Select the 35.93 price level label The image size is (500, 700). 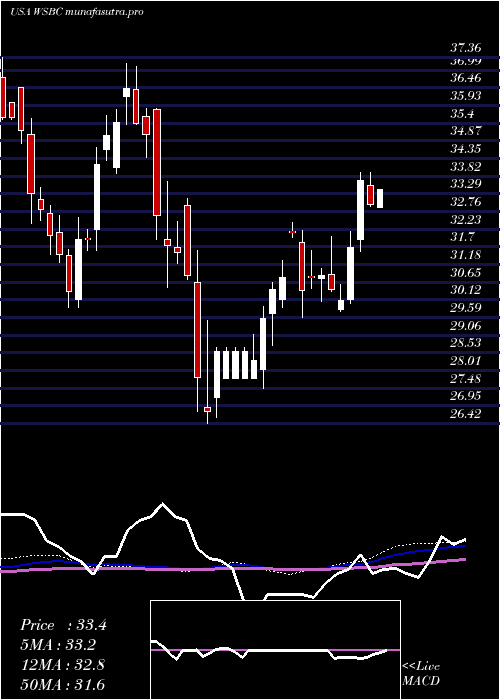(466, 96)
